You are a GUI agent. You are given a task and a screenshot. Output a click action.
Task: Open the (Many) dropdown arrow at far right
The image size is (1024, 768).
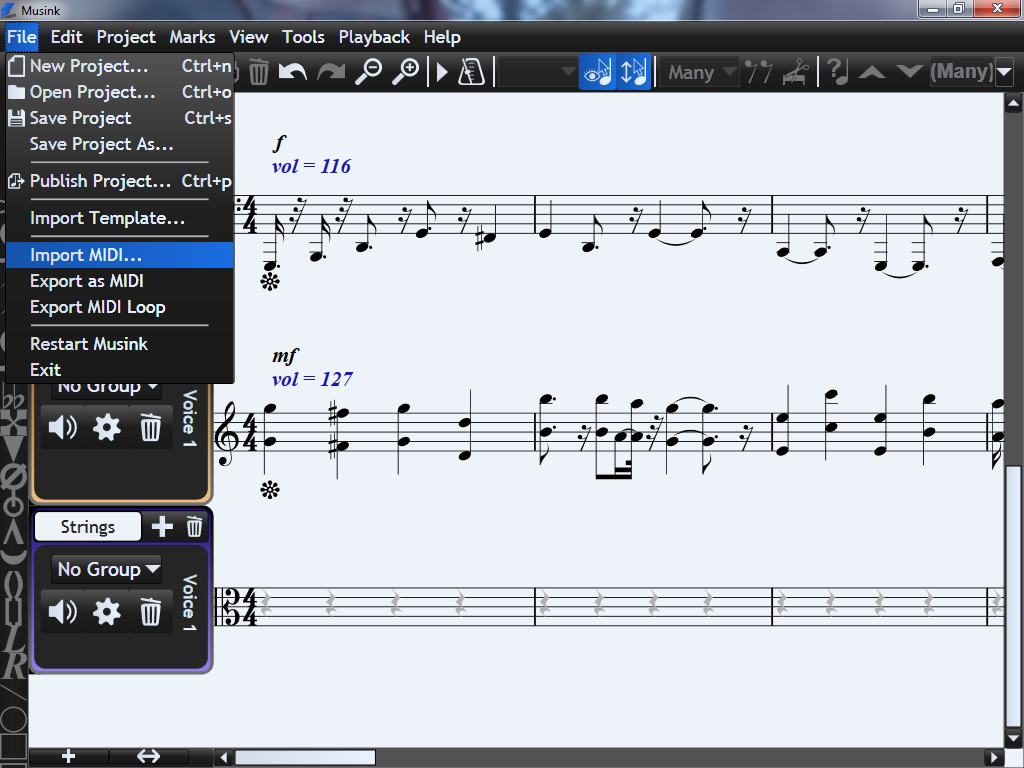click(x=1003, y=72)
